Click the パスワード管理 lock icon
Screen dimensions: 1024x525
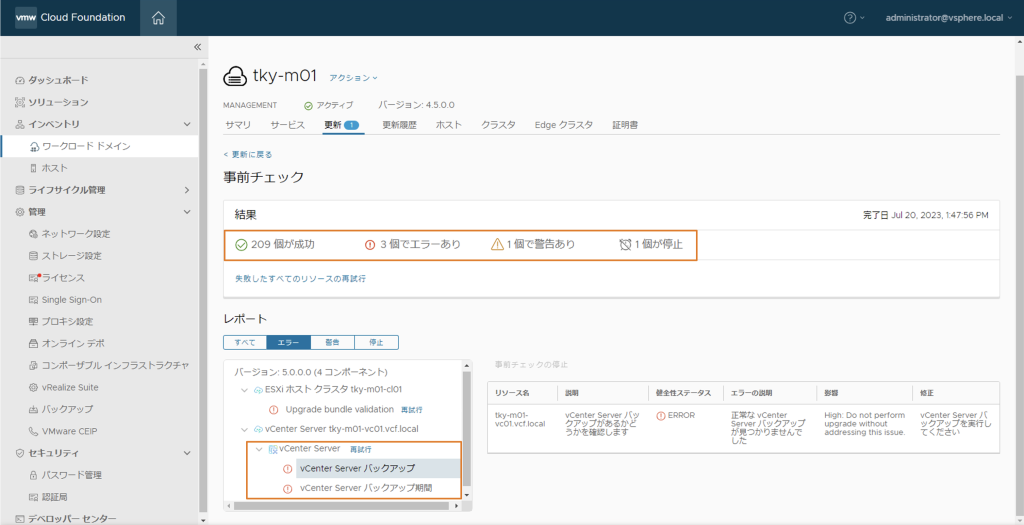33,475
